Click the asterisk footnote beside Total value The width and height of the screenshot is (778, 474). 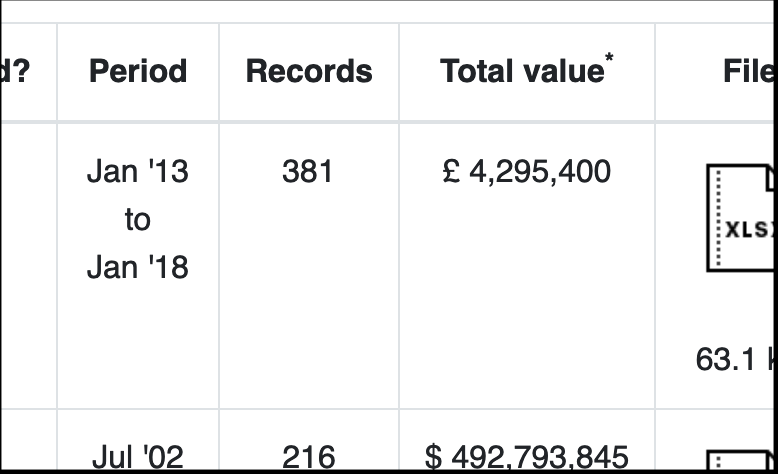click(x=609, y=59)
